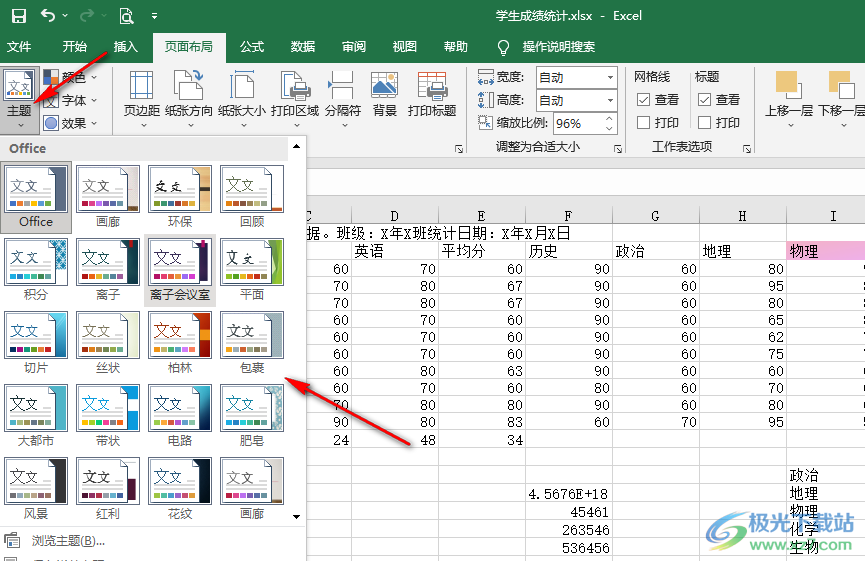Open the paper Orientation (纸张方向) tool

188,96
